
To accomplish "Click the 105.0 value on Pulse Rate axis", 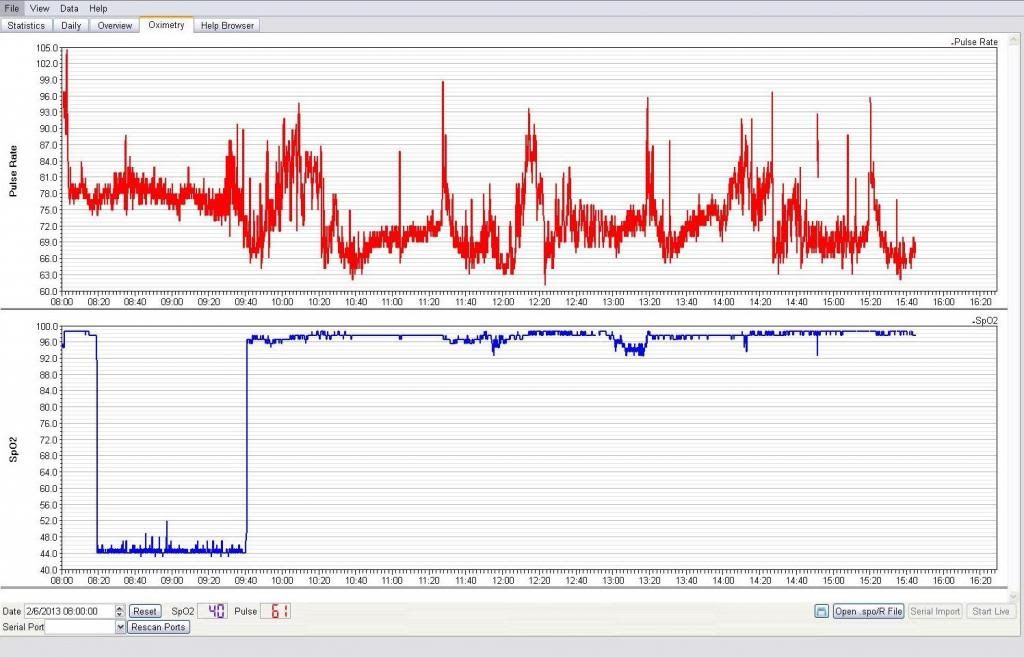I will point(47,48).
